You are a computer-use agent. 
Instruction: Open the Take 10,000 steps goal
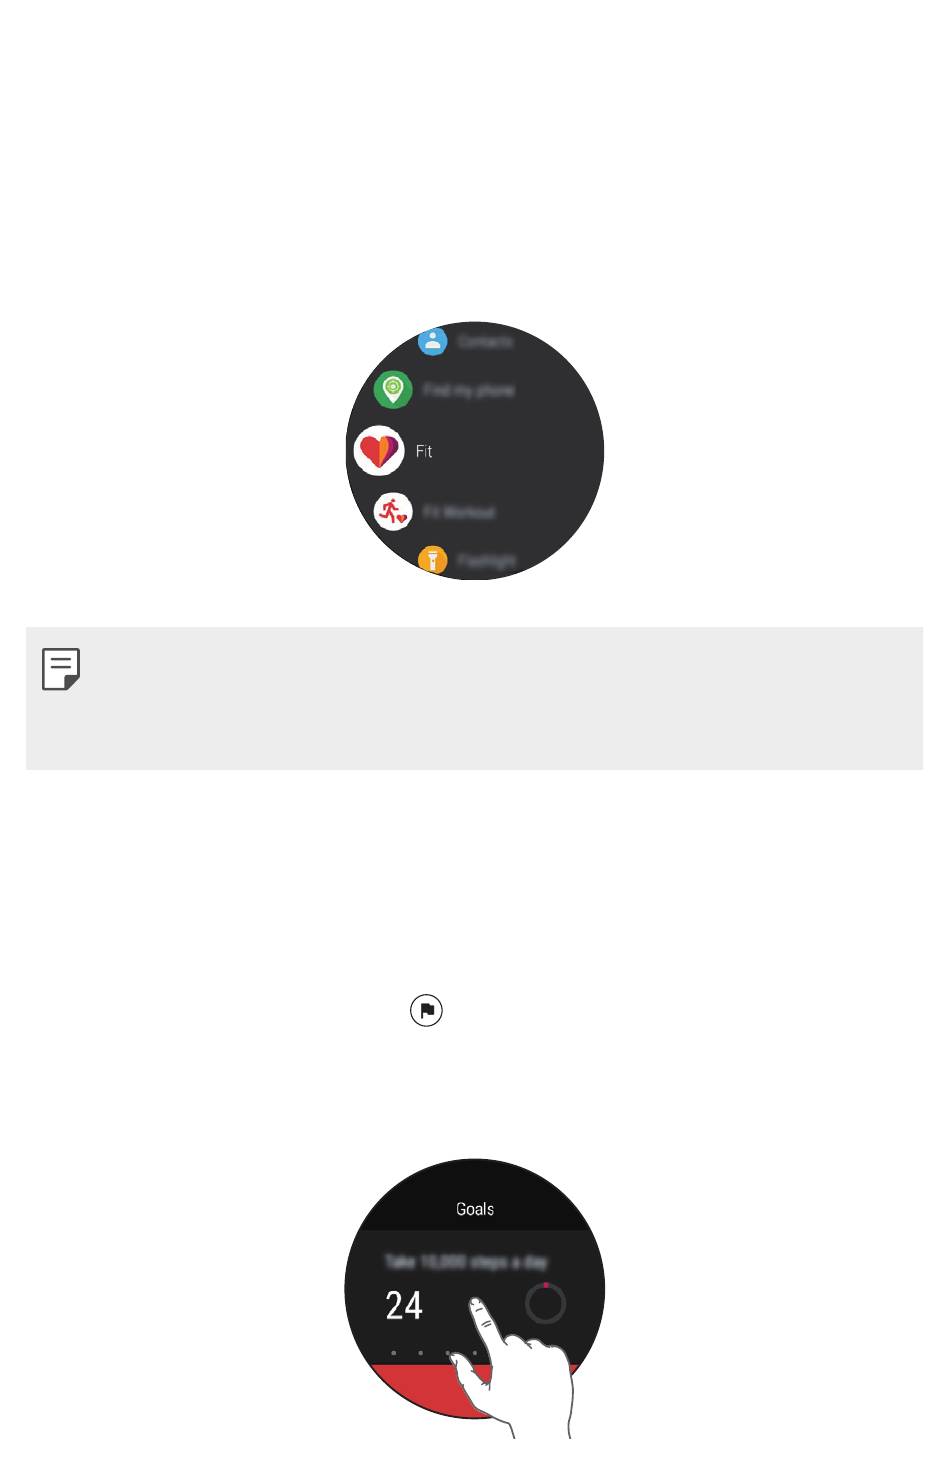pyautogui.click(x=466, y=1262)
